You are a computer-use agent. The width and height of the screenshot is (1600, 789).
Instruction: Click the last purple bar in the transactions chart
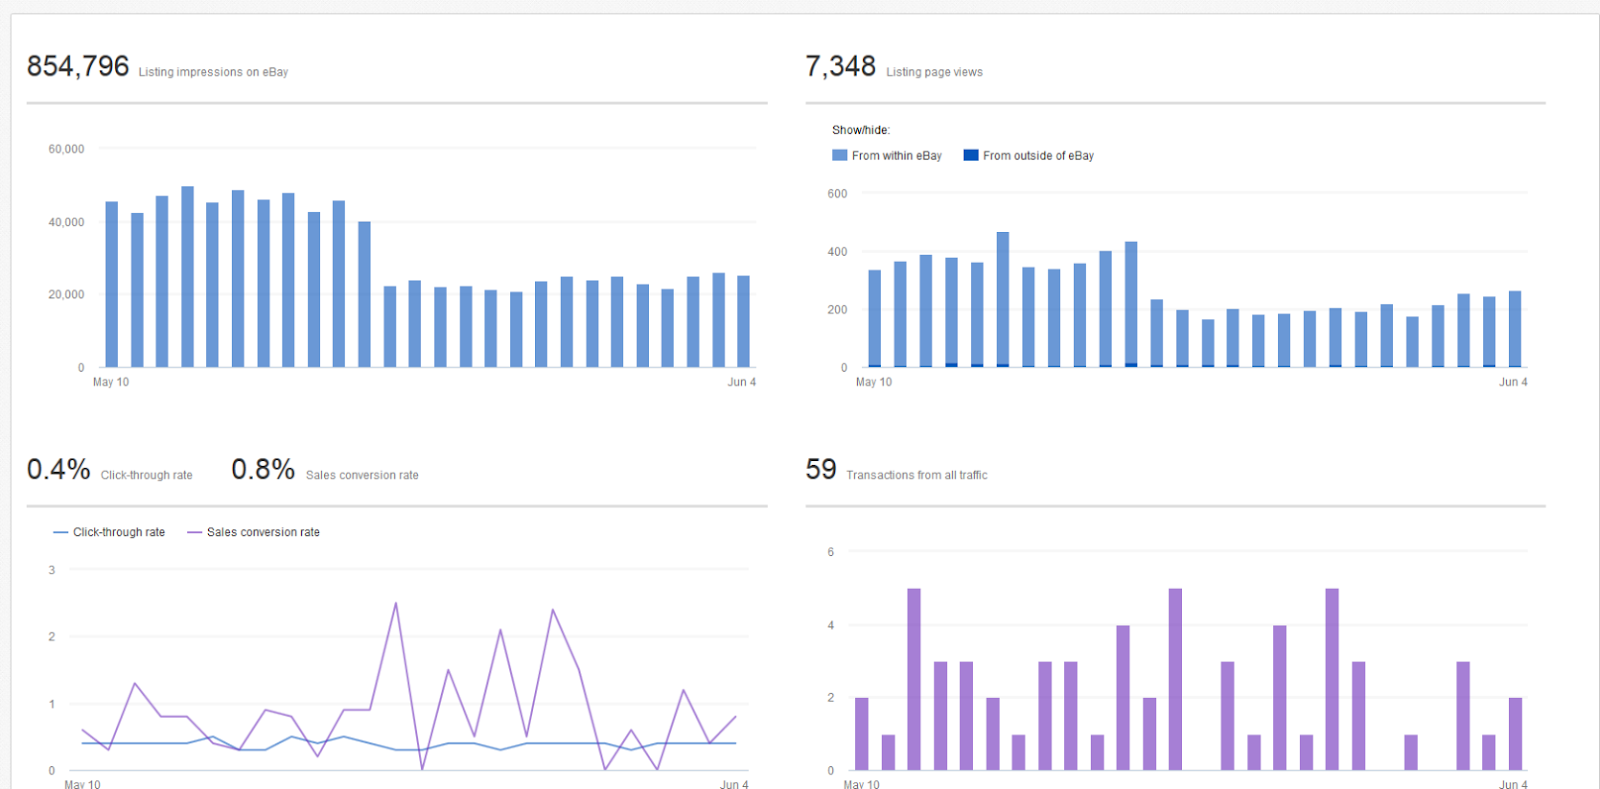pyautogui.click(x=1515, y=734)
